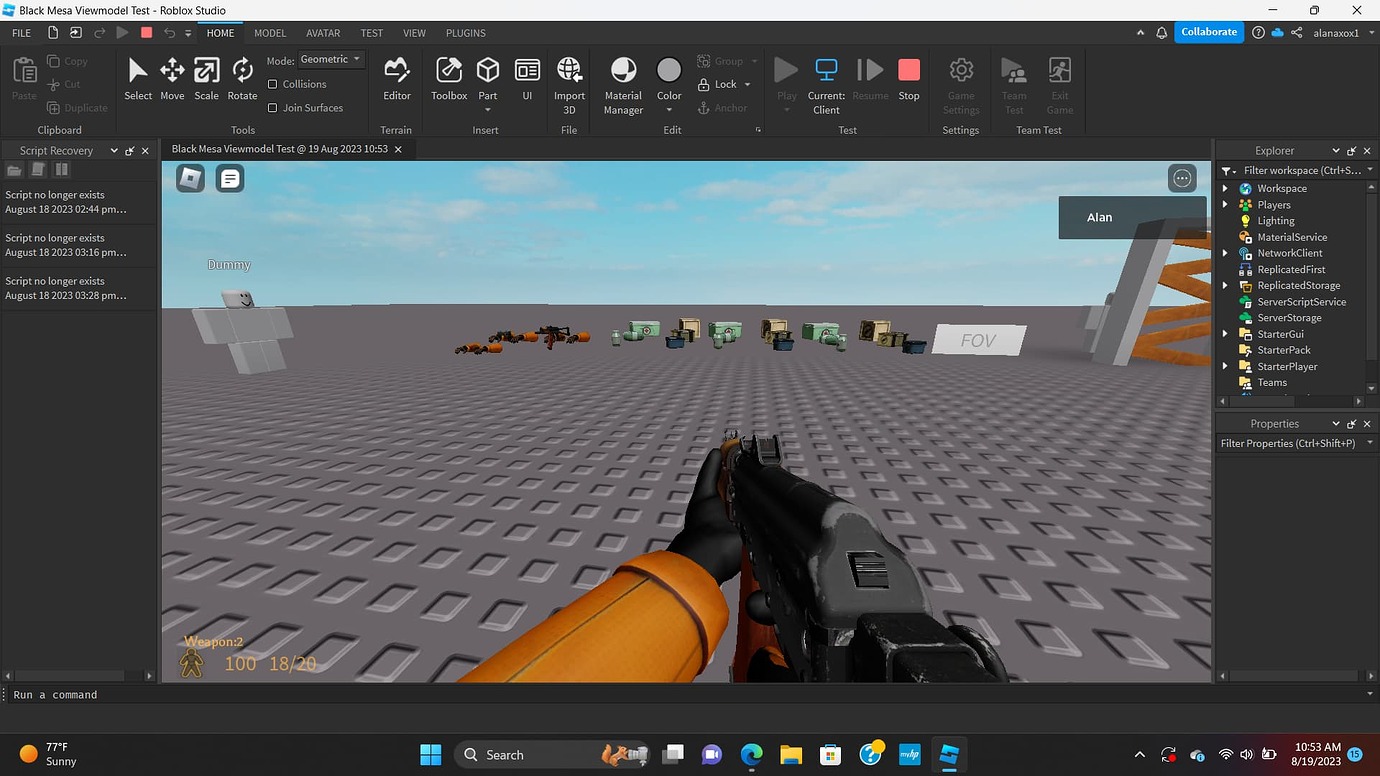Activate the Scale tool
The height and width of the screenshot is (776, 1380).
point(206,75)
